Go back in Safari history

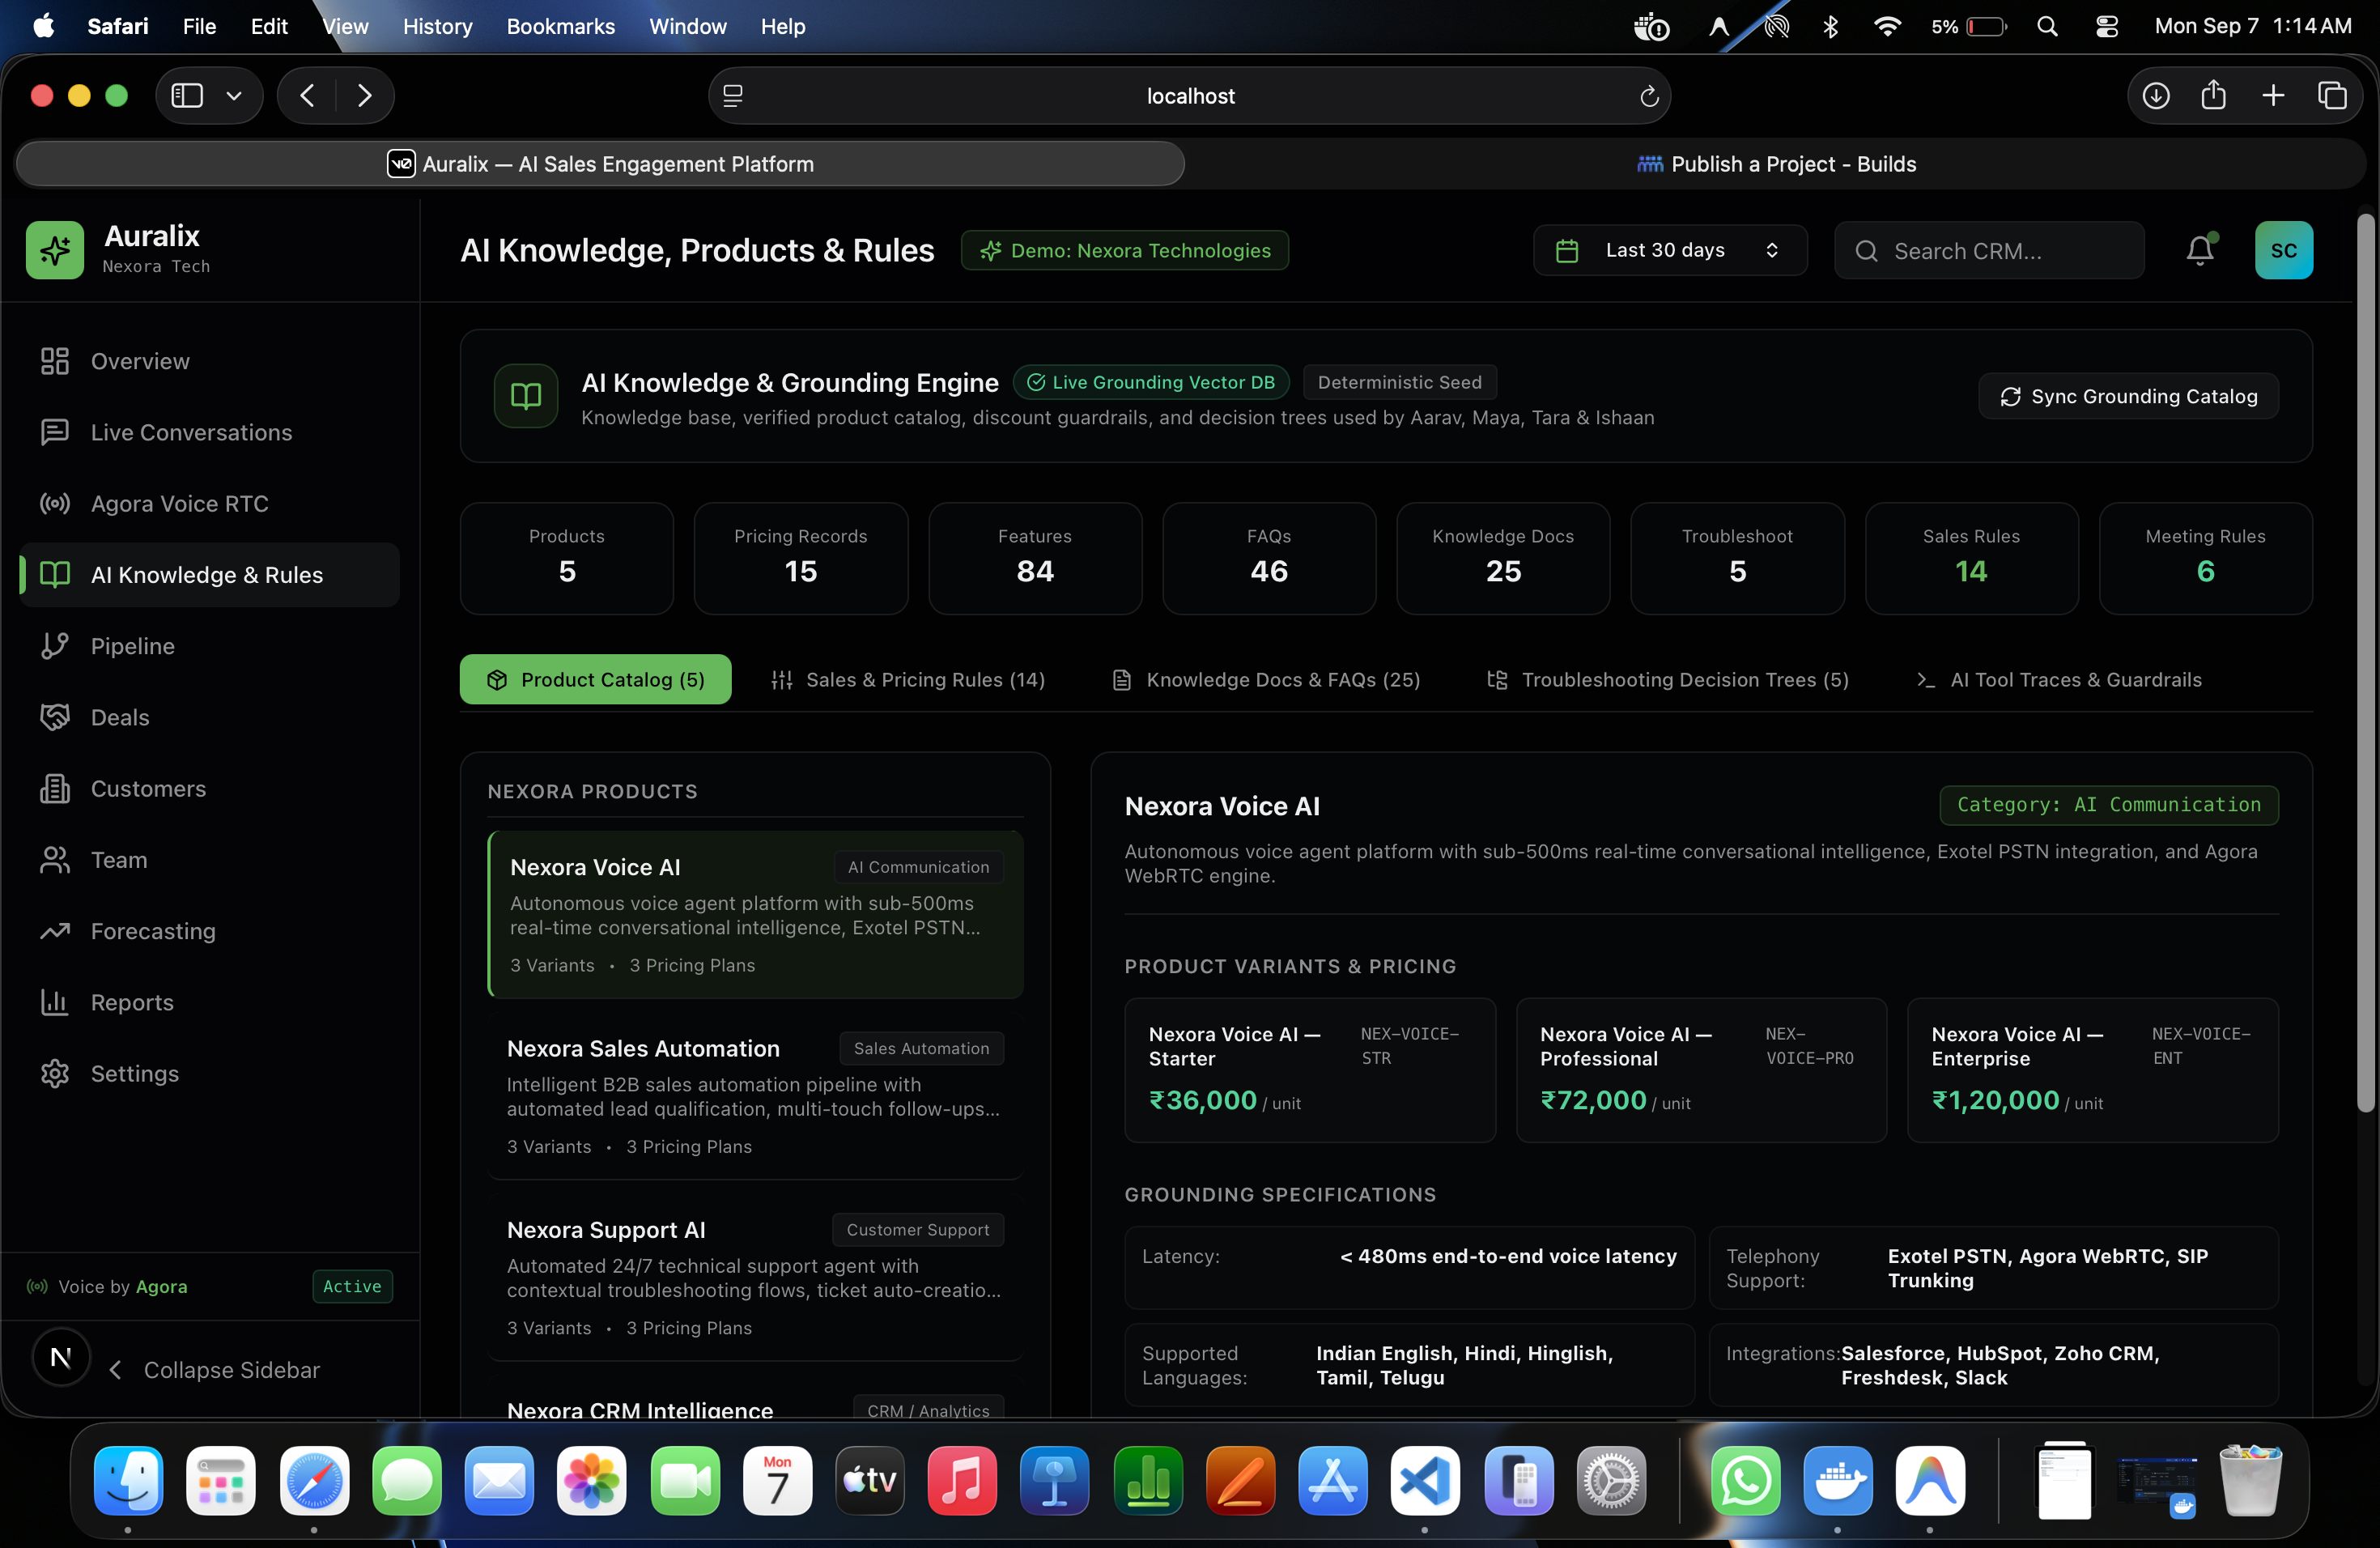pyautogui.click(x=307, y=95)
